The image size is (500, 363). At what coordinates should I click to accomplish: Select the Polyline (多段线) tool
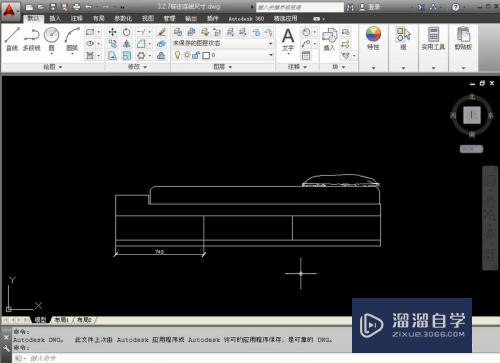click(x=32, y=39)
